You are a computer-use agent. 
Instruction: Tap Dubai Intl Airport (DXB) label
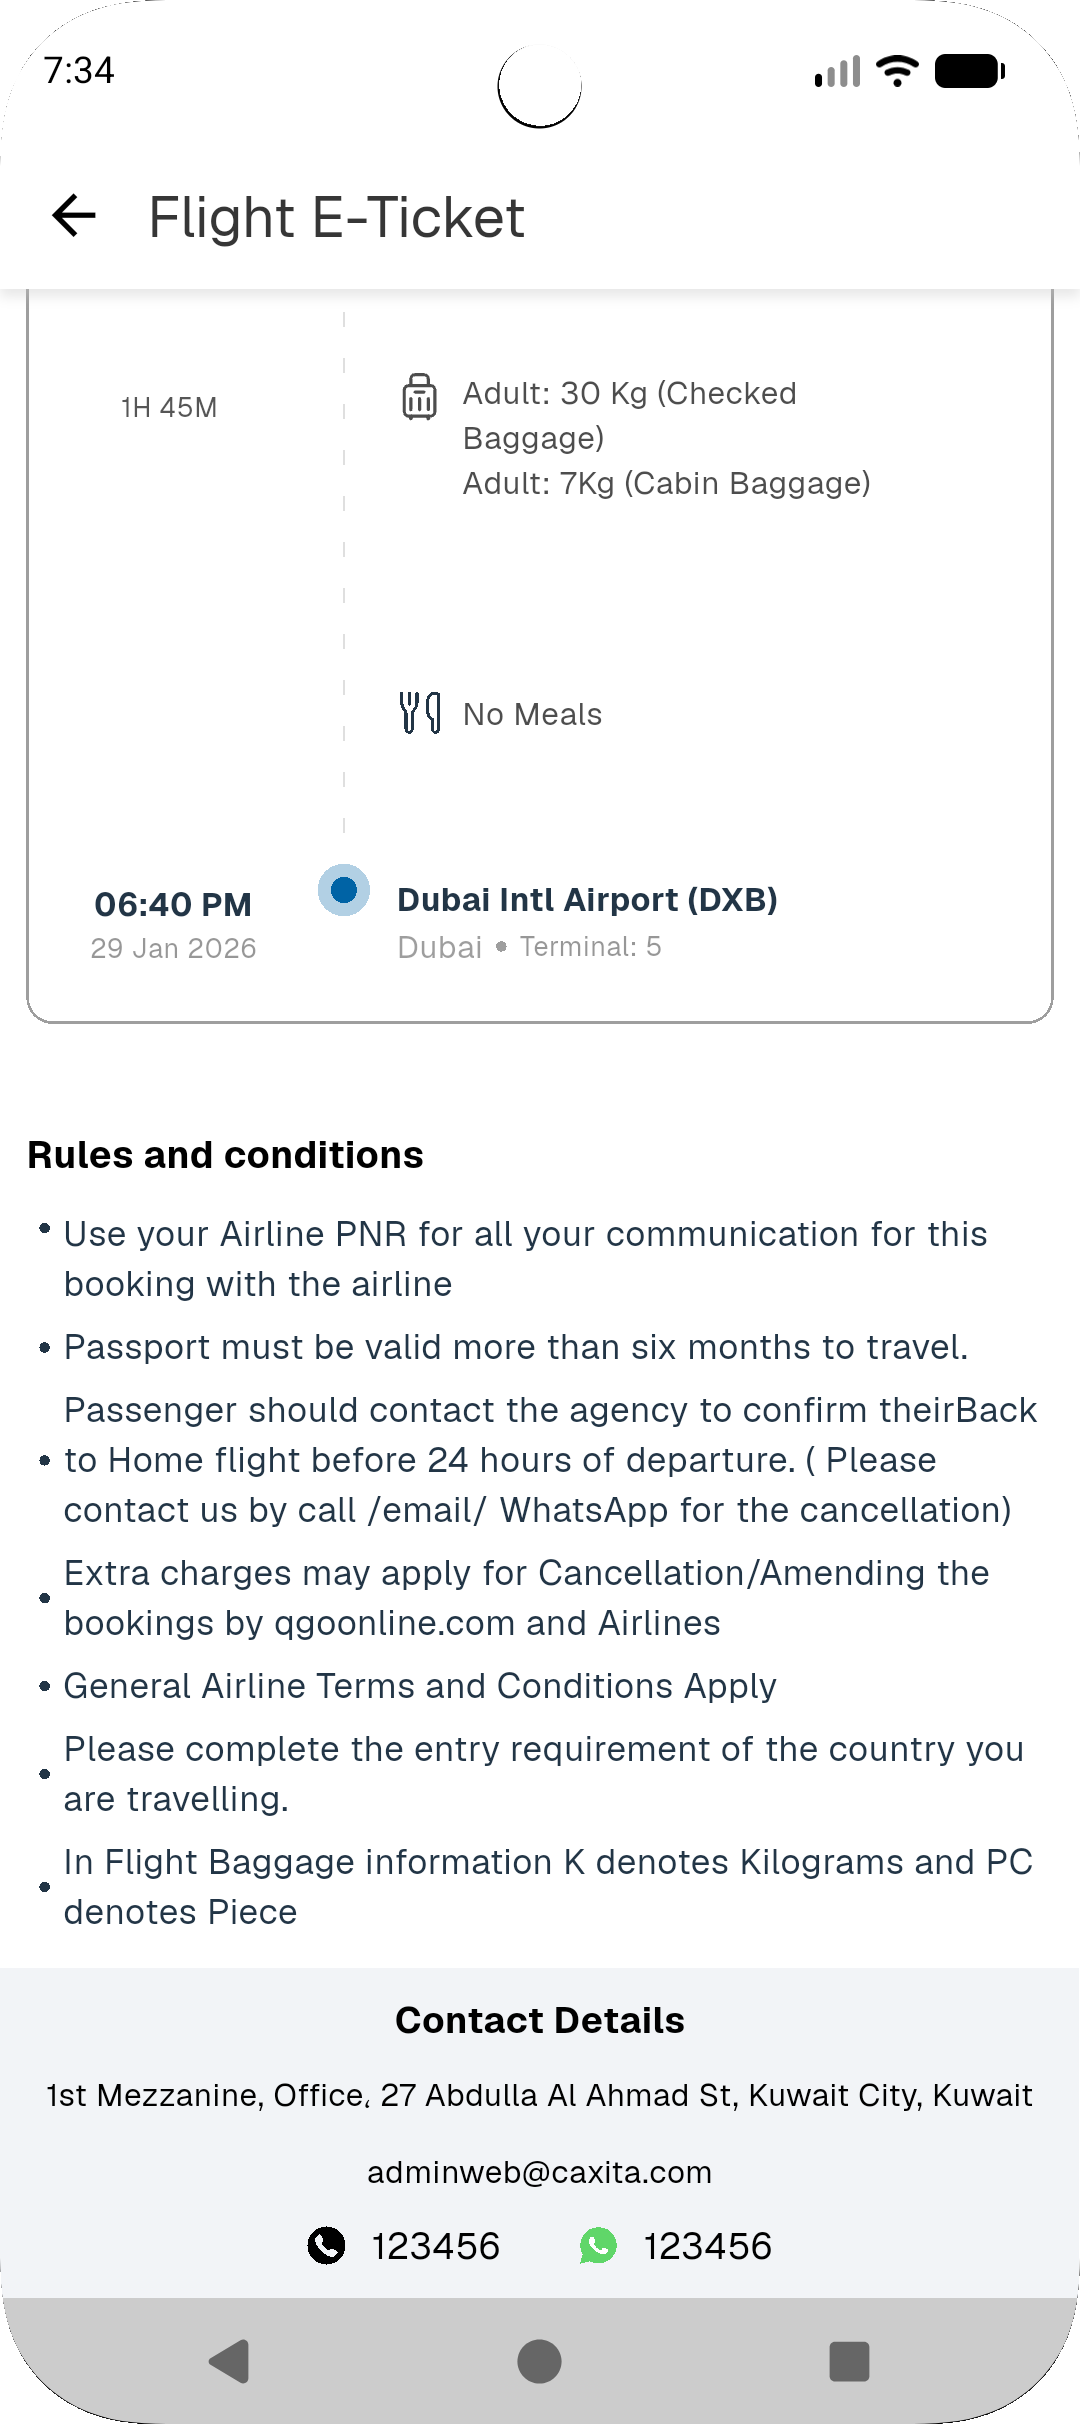pos(587,900)
